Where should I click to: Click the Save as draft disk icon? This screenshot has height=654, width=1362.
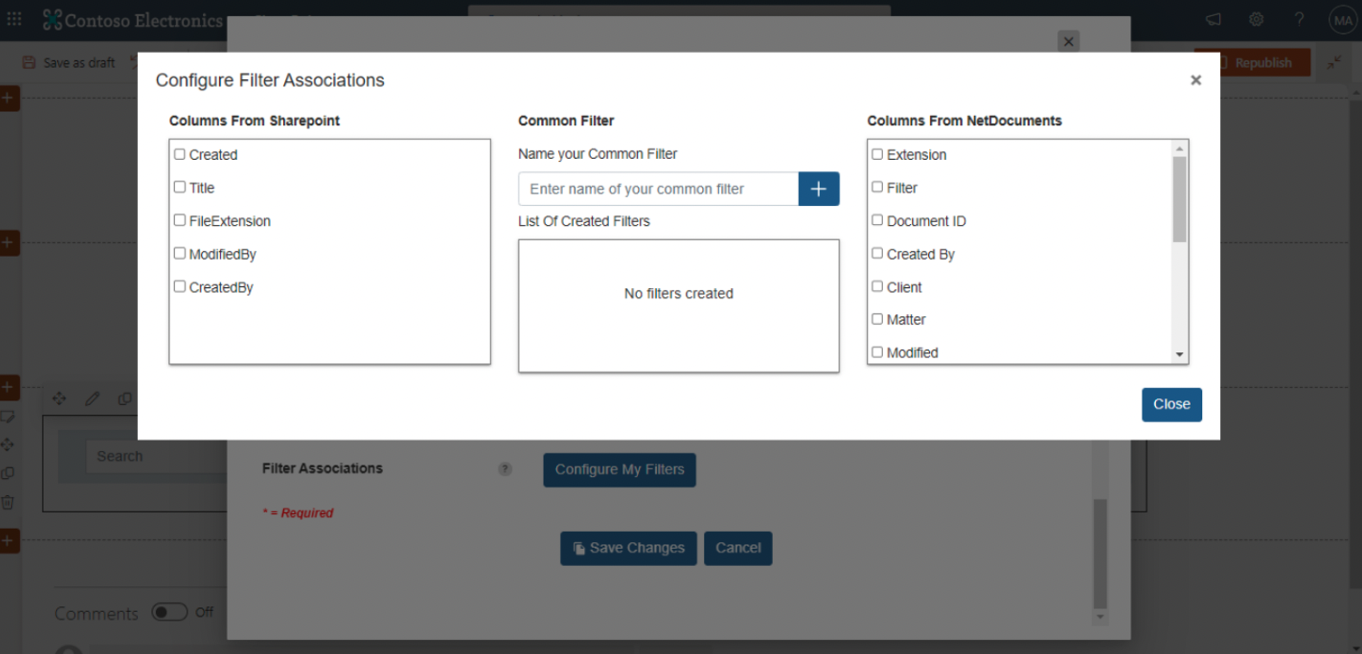point(29,62)
